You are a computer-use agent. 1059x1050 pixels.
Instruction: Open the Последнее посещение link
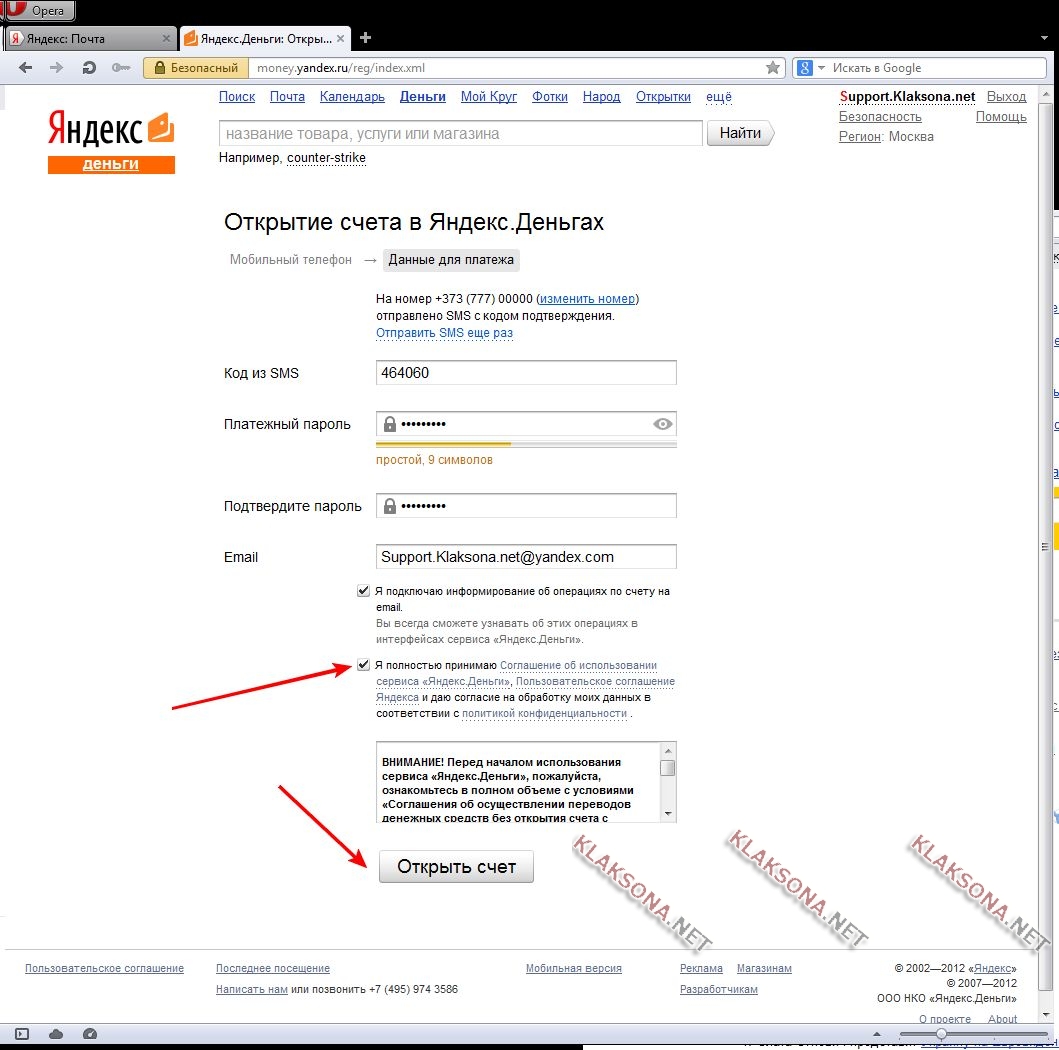tap(273, 968)
